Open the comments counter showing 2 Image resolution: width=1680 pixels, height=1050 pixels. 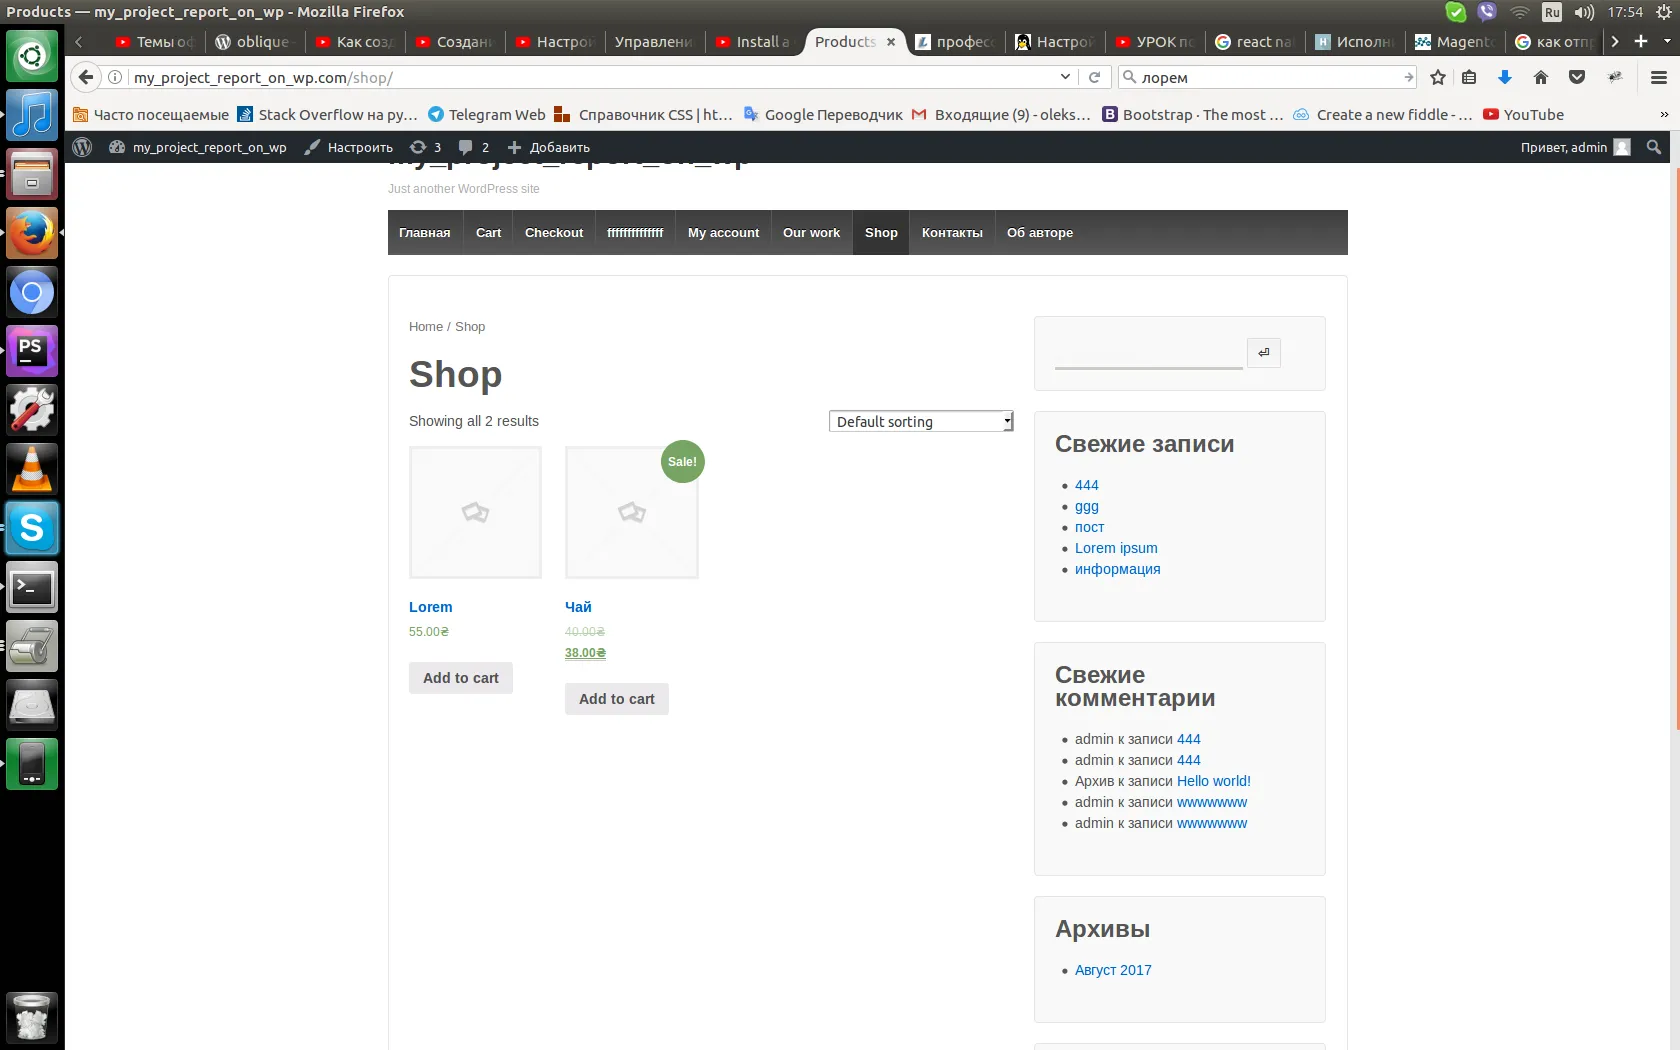474,147
